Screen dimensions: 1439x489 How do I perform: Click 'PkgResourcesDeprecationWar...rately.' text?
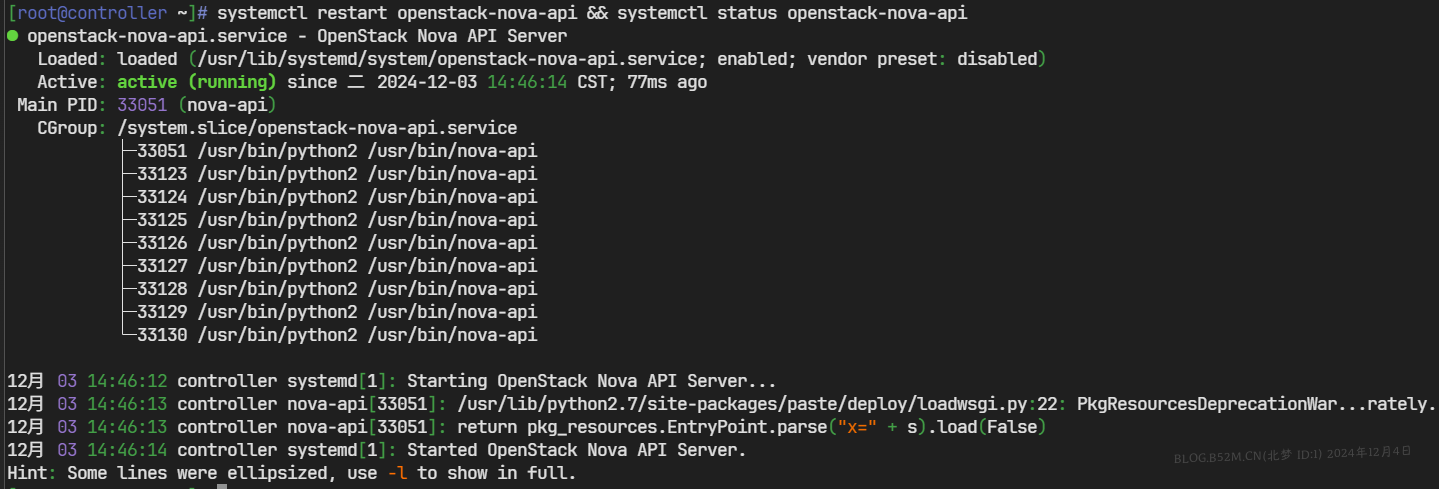[1257, 404]
